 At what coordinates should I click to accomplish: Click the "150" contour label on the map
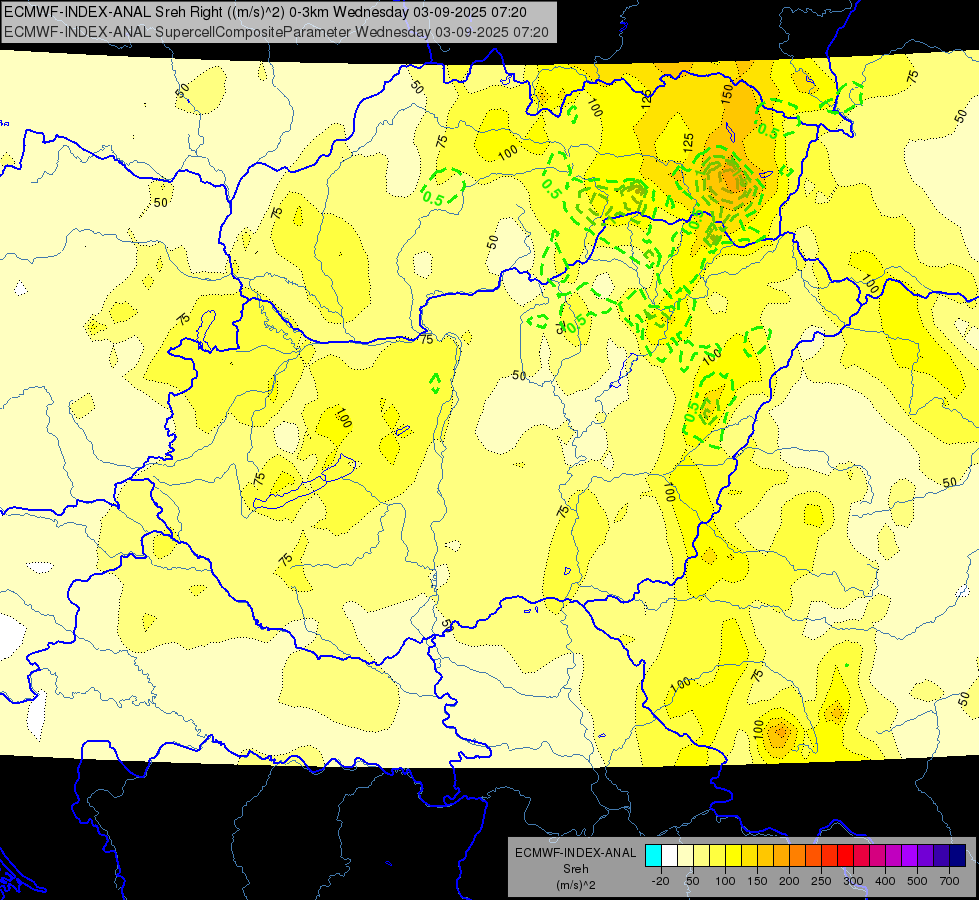click(727, 93)
